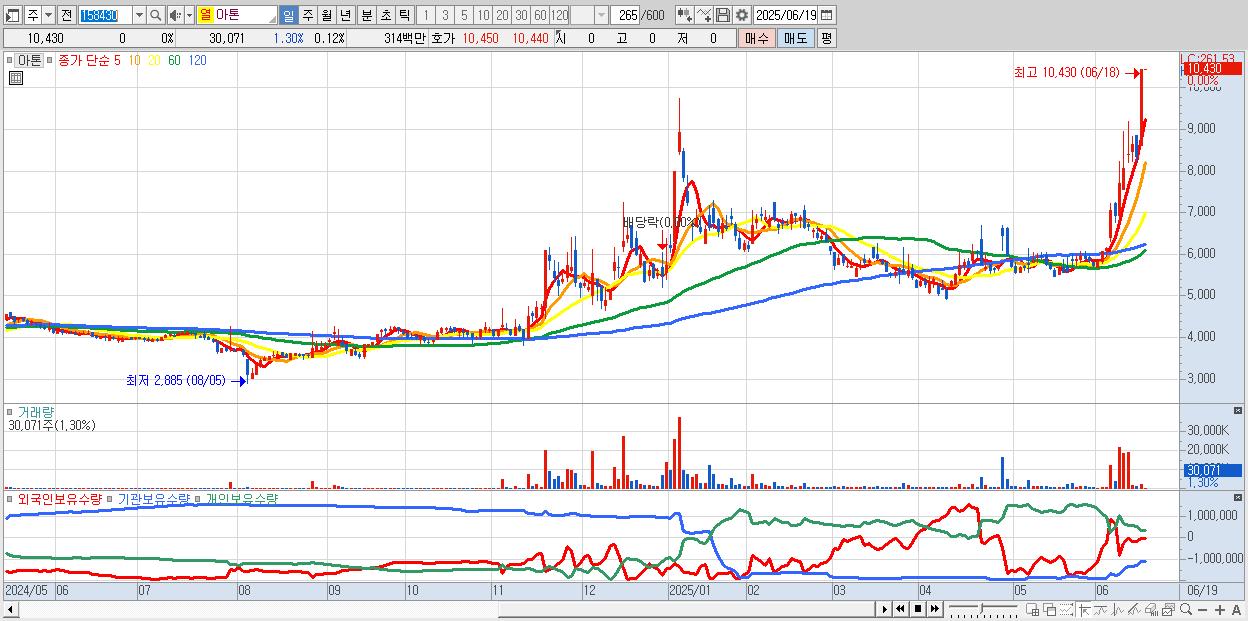Viewport: 1248px width, 621px height.
Task: Choose the 30 interval button
Action: (x=521, y=15)
